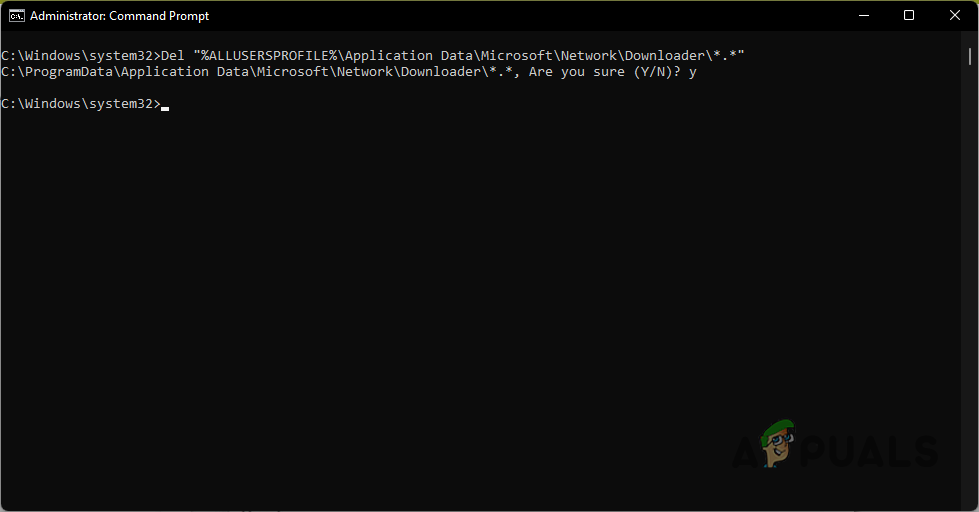
Task: Close the Administrator Command Prompt window
Action: click(x=954, y=15)
